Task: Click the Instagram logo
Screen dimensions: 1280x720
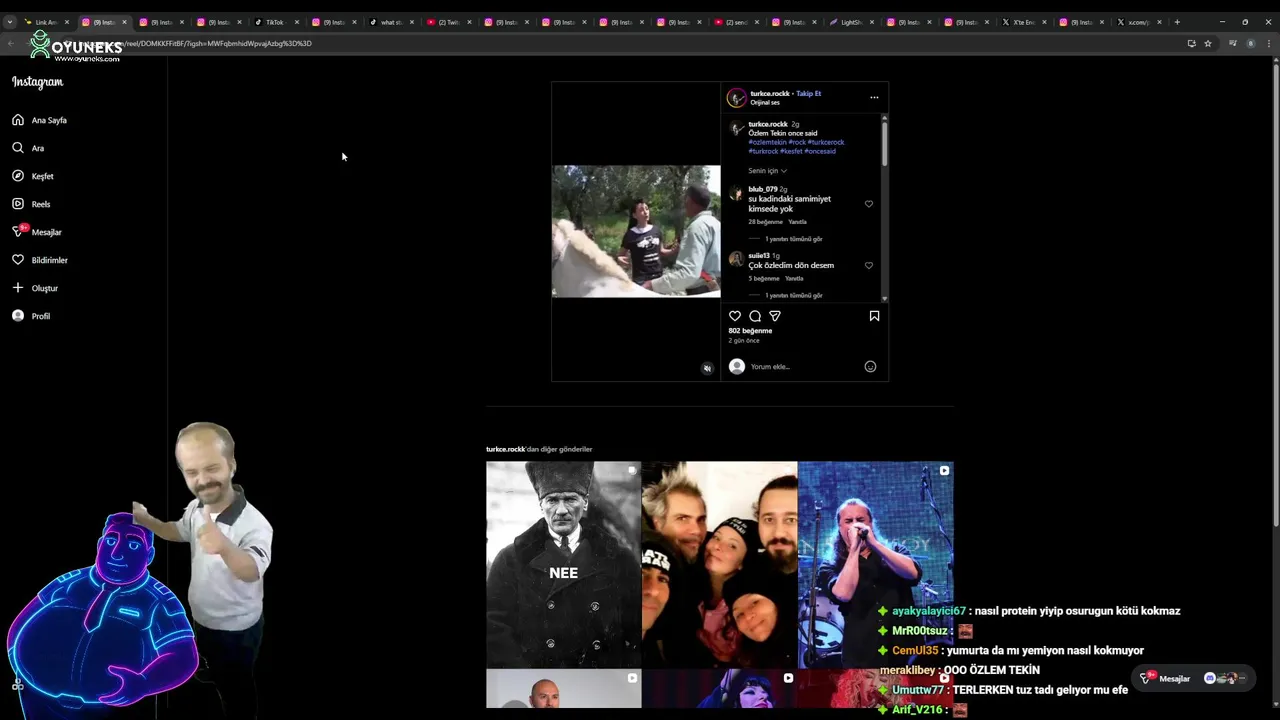Action: (x=37, y=82)
